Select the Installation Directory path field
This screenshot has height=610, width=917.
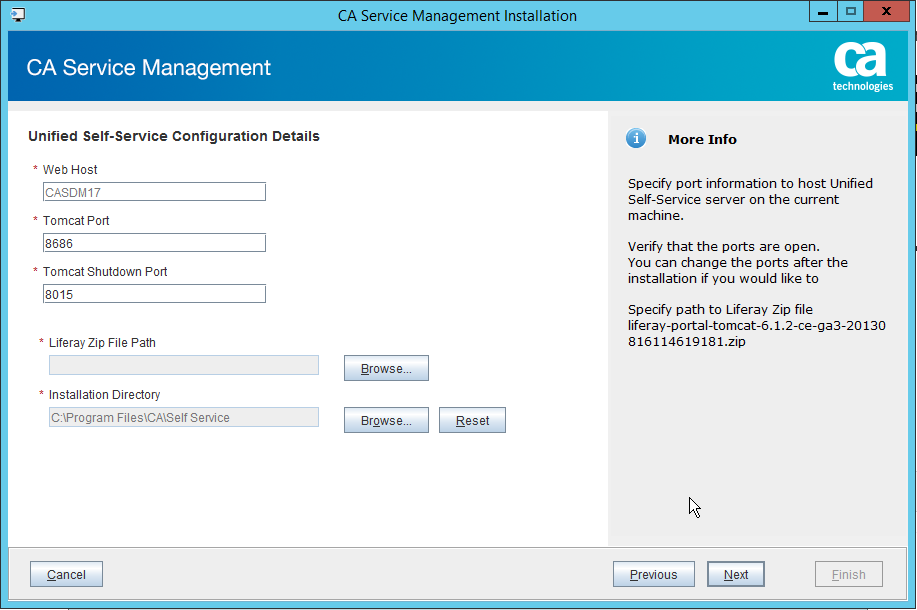coord(183,416)
